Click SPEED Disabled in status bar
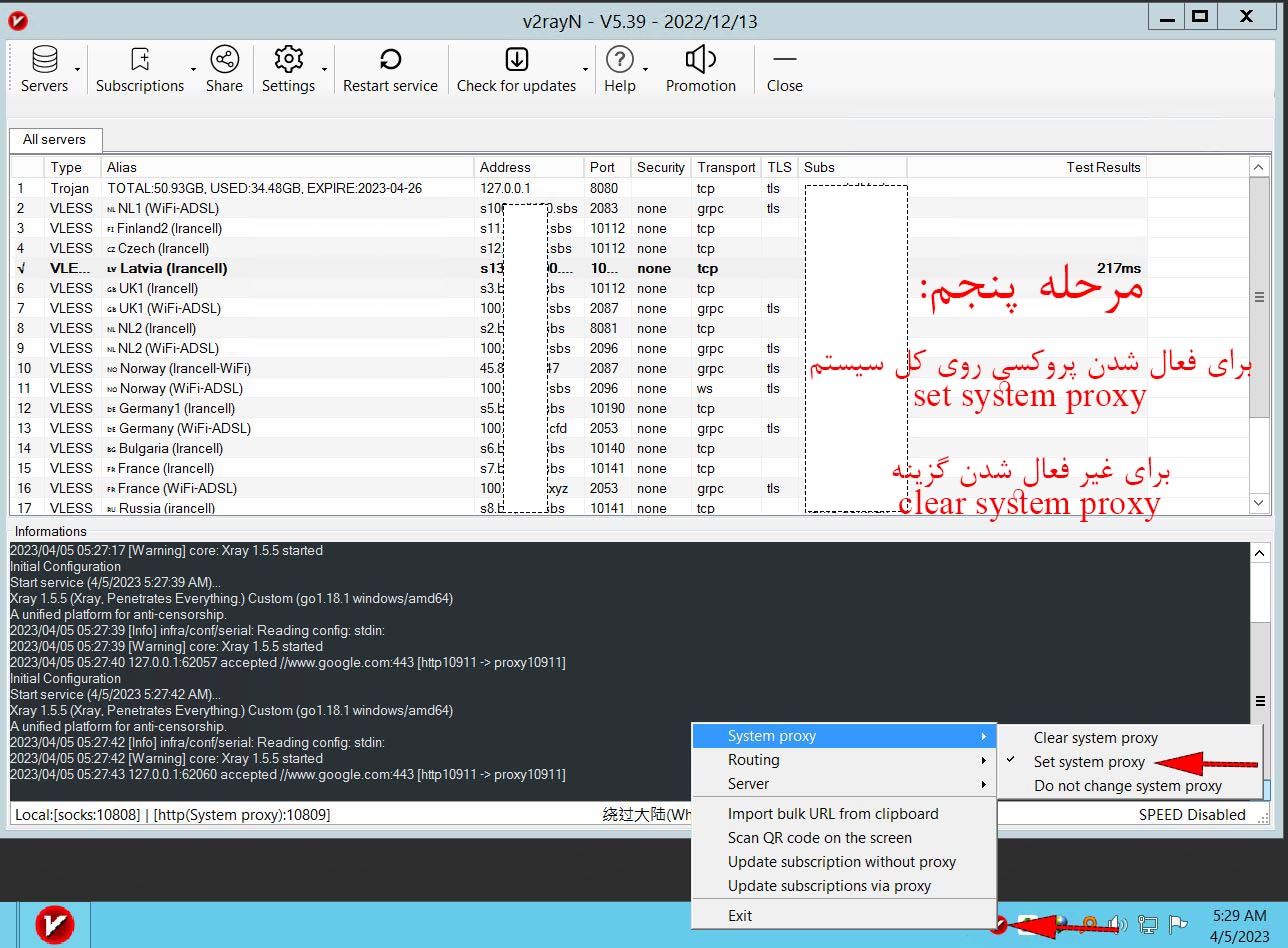This screenshot has width=1288, height=948. pos(1192,815)
